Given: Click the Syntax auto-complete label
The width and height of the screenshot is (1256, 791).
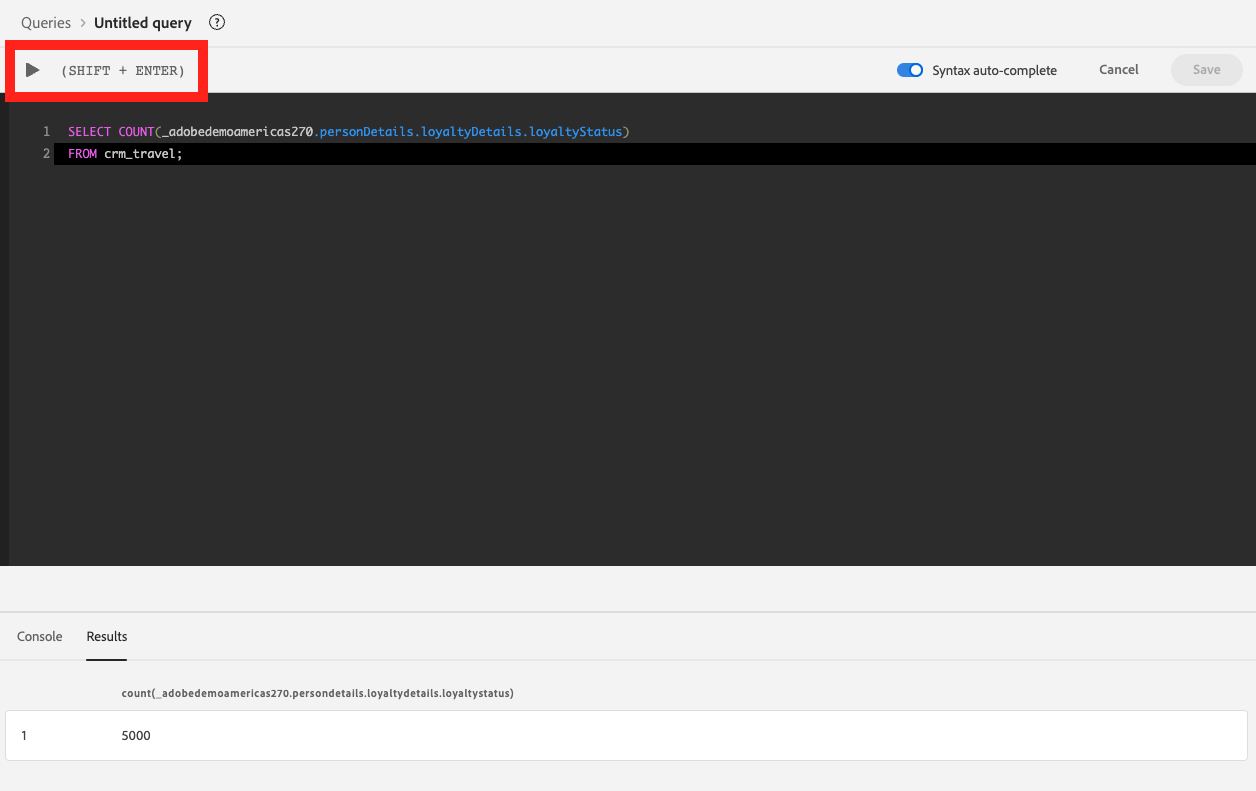Looking at the screenshot, I should [994, 70].
